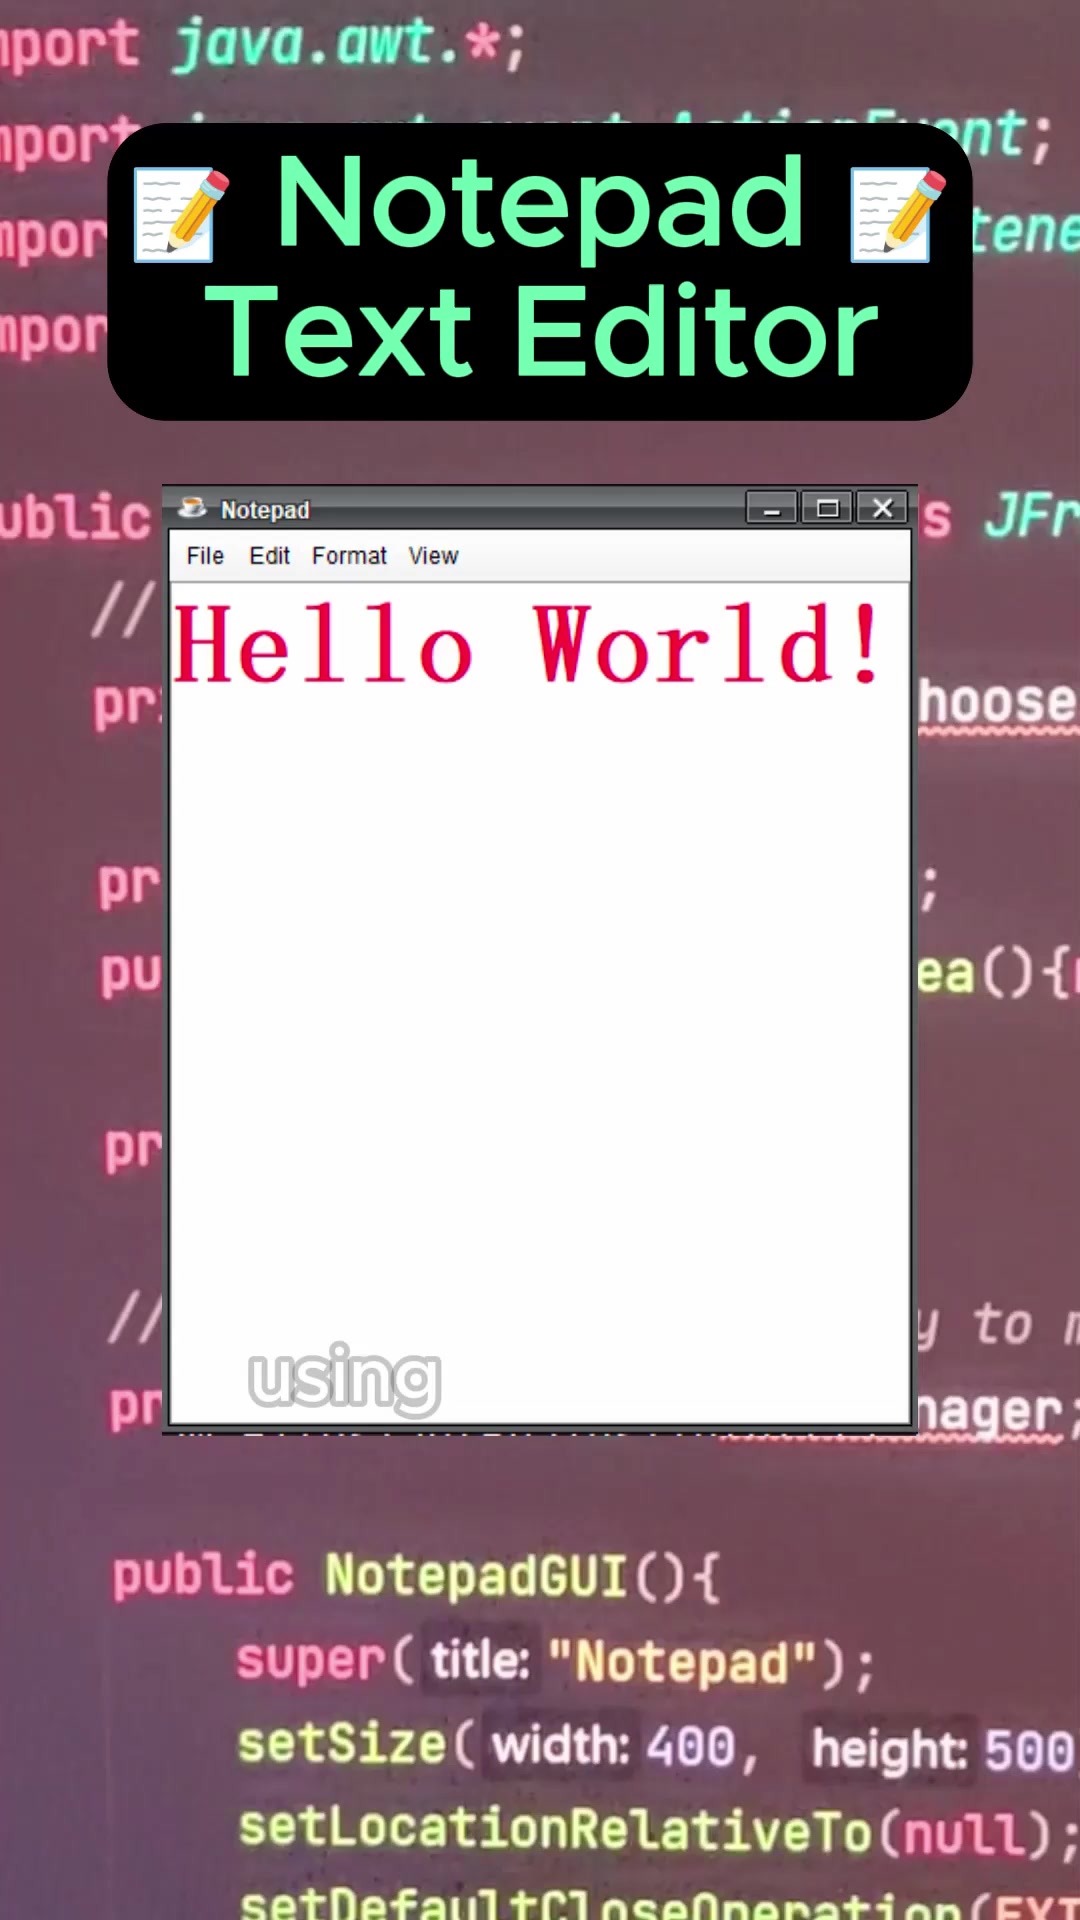This screenshot has width=1080, height=1920.
Task: Click the left memo pencil emoji in banner
Action: pyautogui.click(x=182, y=214)
